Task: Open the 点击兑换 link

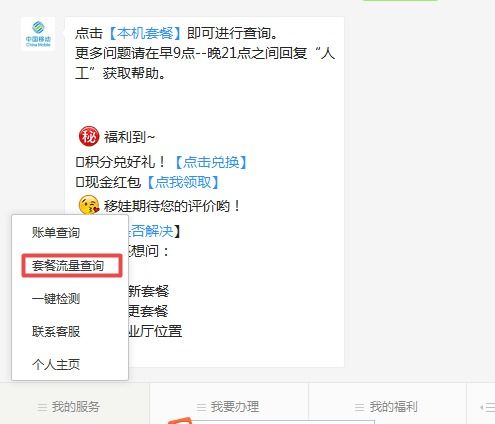Action: [x=211, y=162]
